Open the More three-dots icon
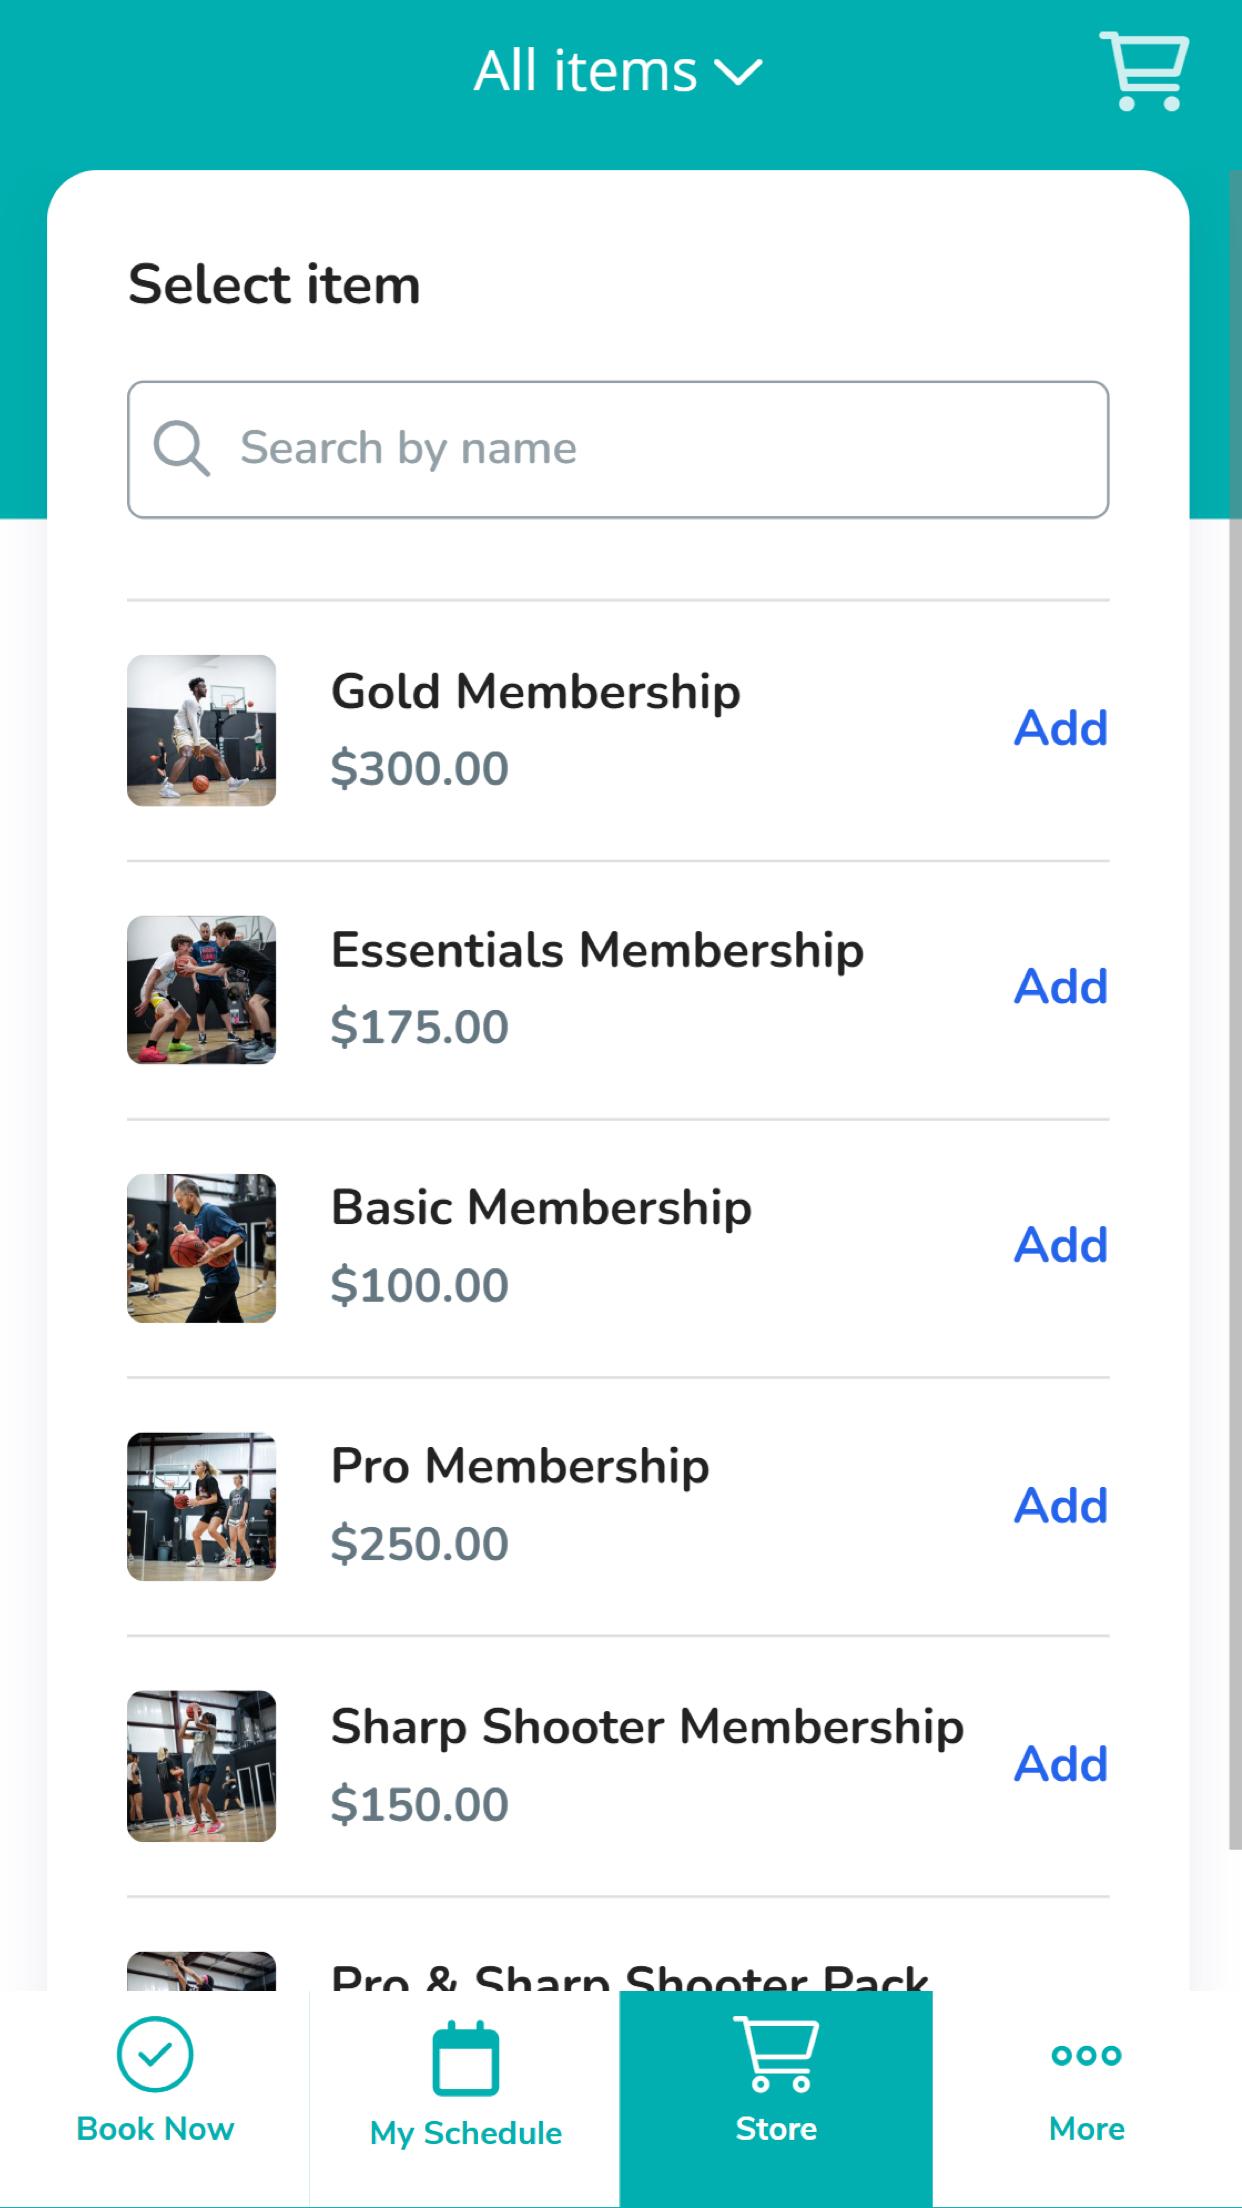Screen dimensions: 1242x2208 (x=1086, y=2055)
